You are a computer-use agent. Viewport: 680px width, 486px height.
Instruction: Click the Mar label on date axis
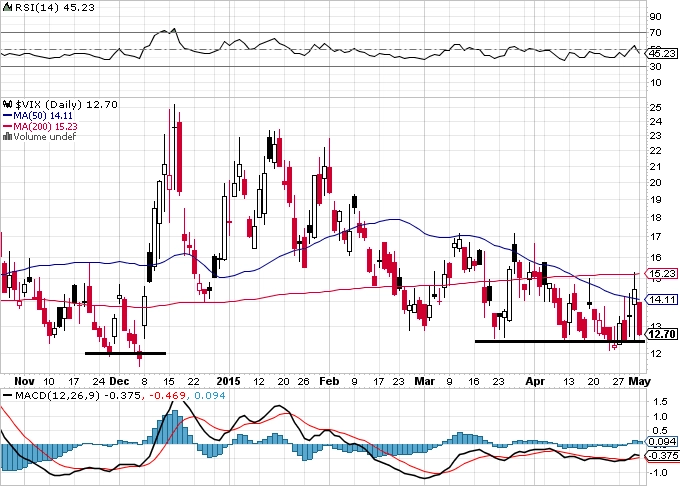point(425,381)
